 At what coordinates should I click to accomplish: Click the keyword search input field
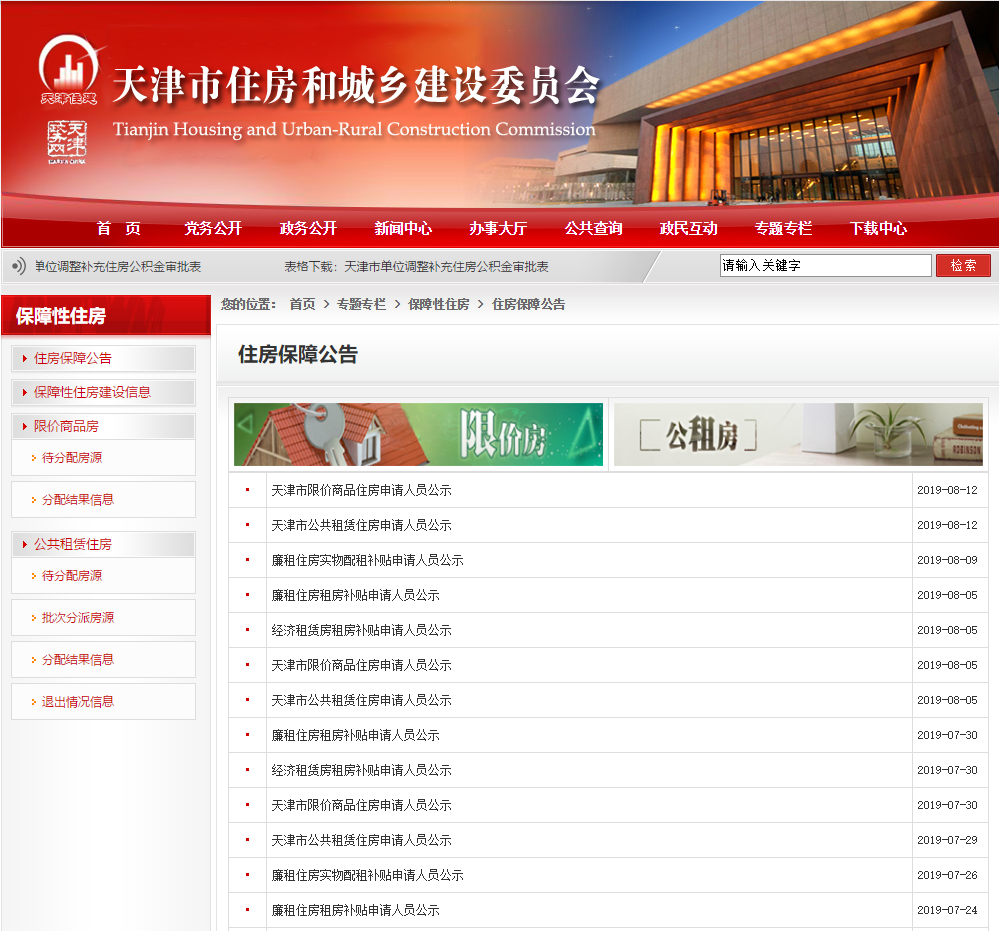[x=824, y=265]
